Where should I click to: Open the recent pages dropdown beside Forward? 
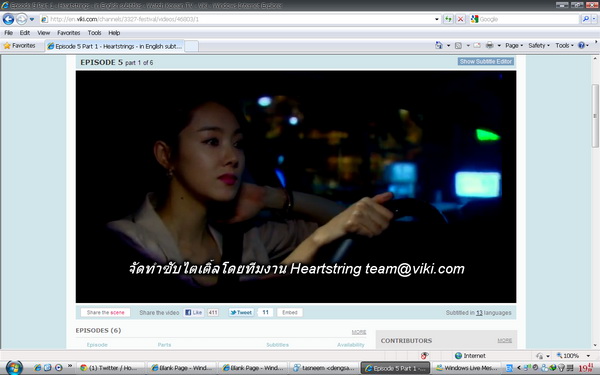pyautogui.click(x=32, y=19)
